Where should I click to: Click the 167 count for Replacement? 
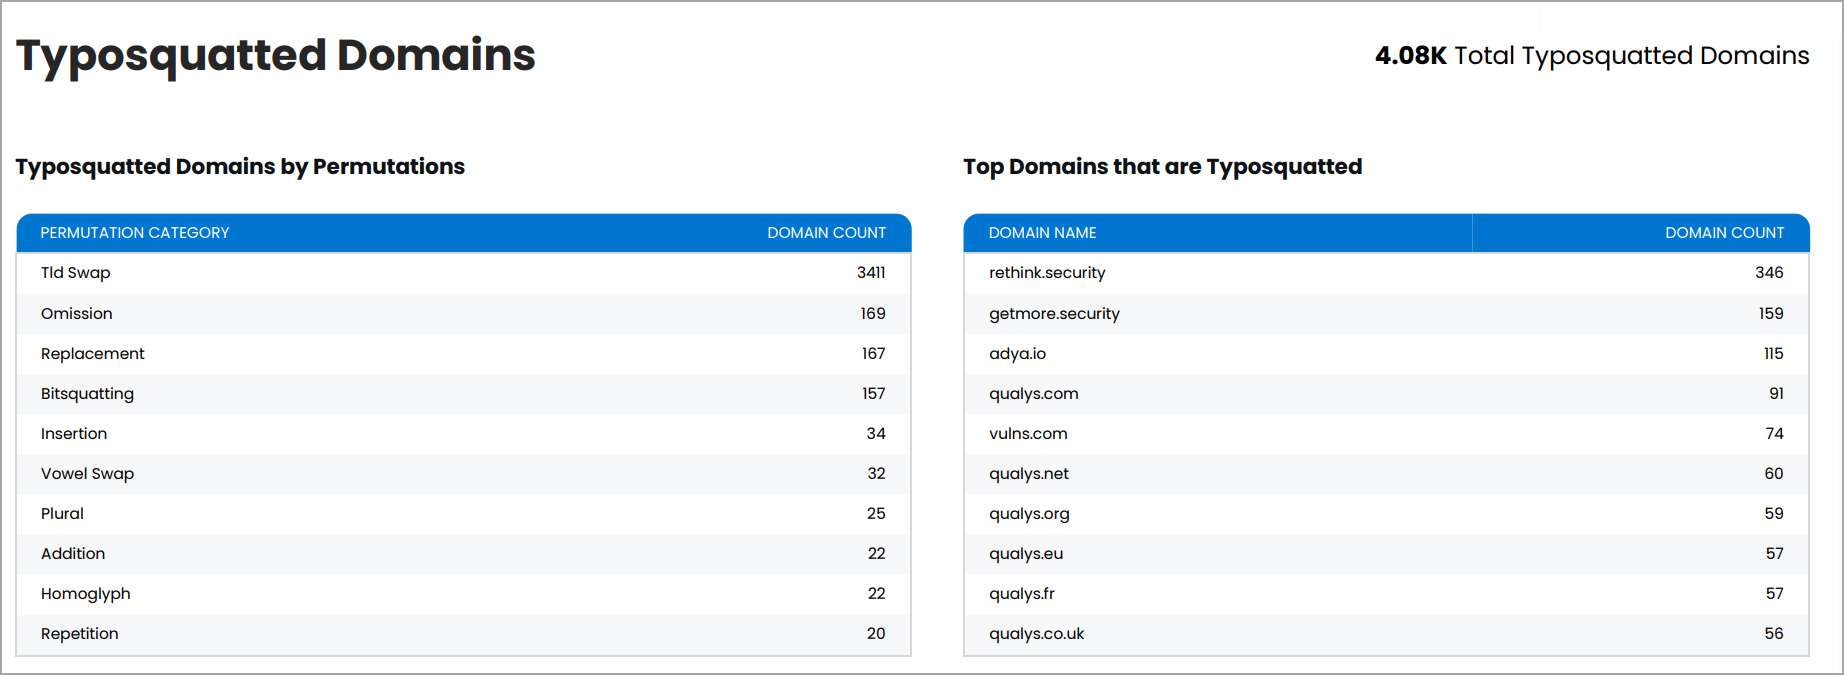[x=874, y=354]
